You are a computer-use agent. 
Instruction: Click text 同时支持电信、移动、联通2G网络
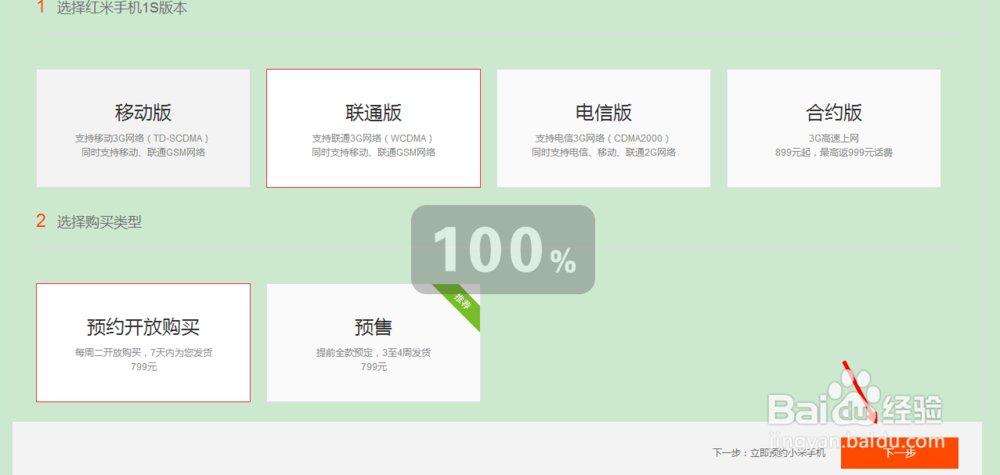[x=603, y=152]
